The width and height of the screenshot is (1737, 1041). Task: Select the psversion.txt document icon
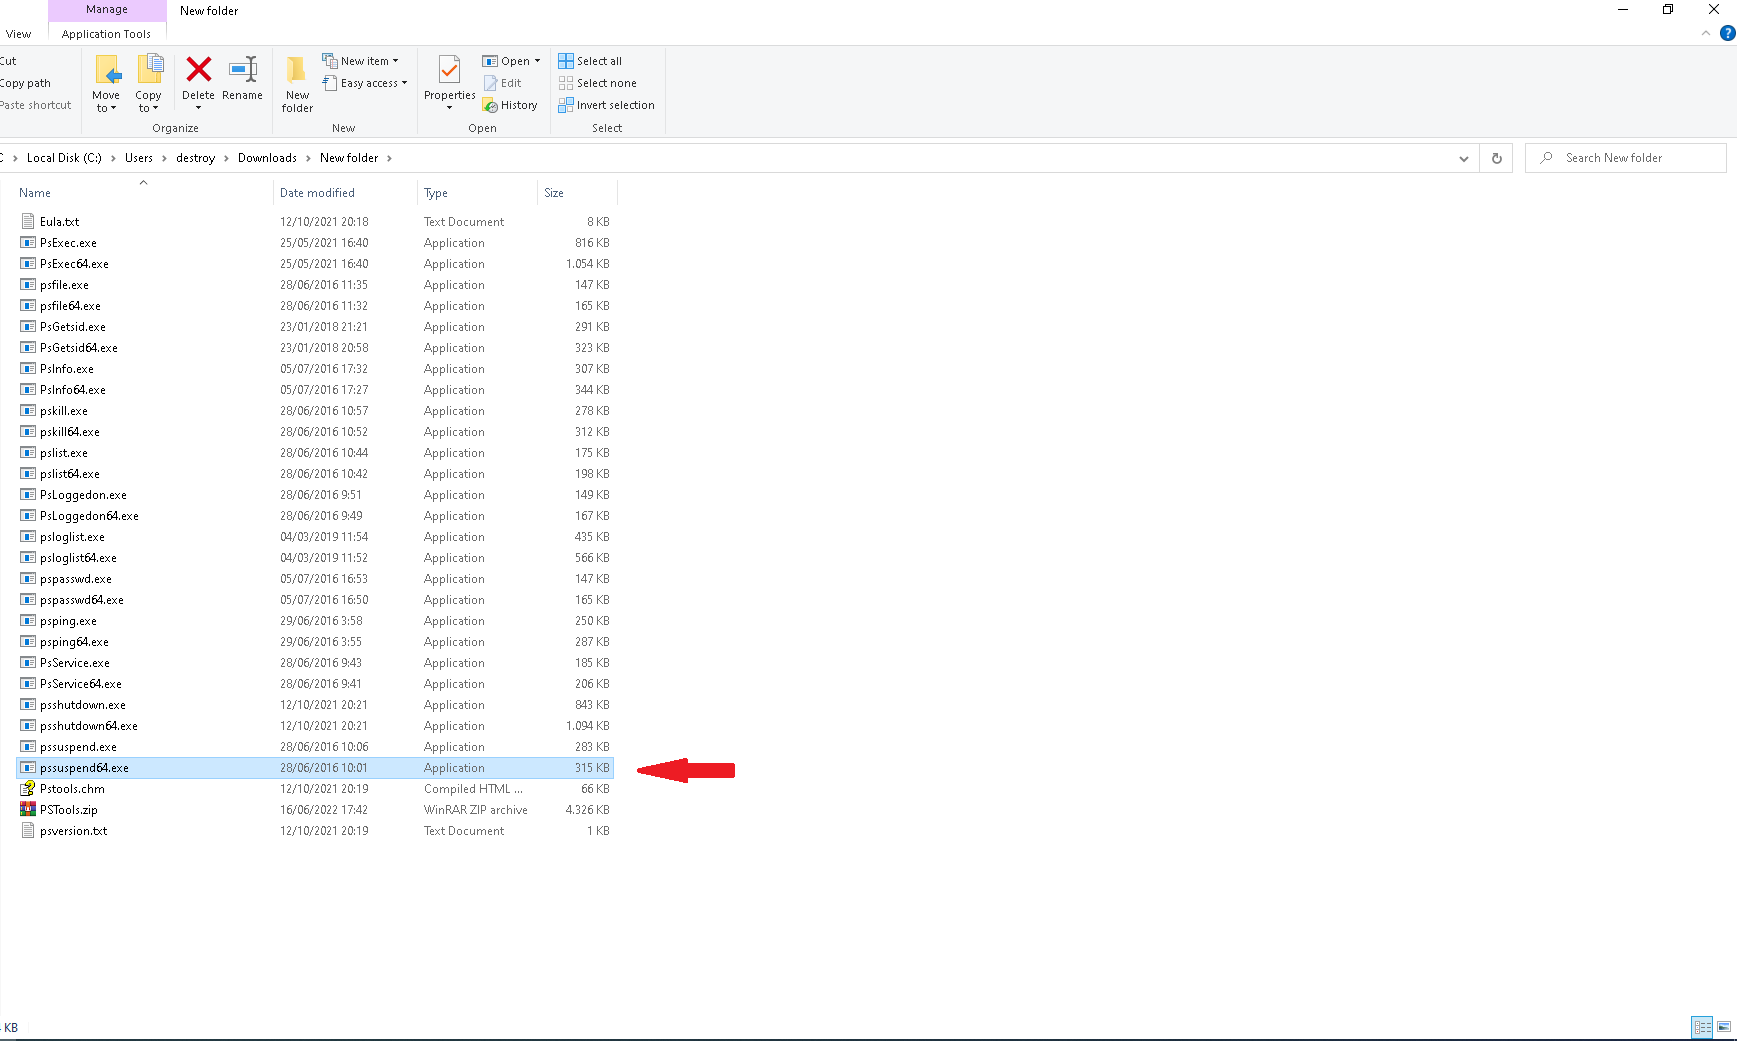click(x=28, y=831)
